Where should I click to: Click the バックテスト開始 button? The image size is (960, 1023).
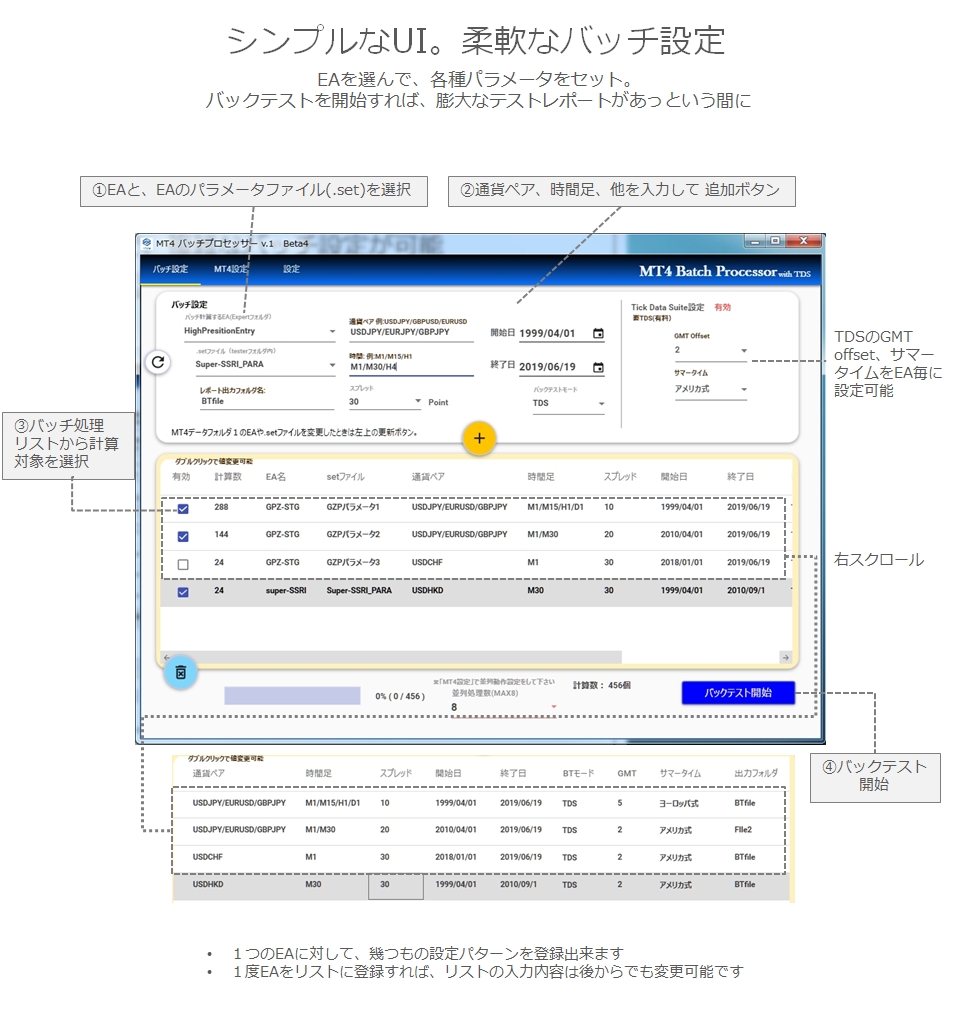pos(738,693)
